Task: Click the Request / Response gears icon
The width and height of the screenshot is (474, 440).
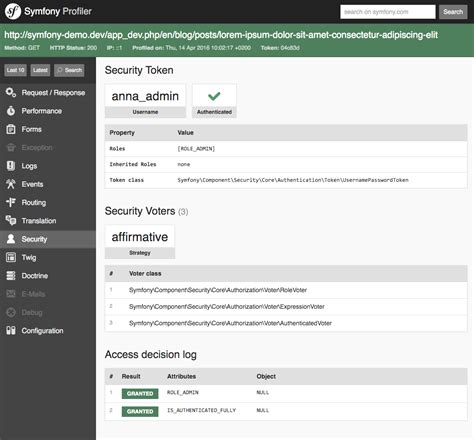Action: (11, 93)
